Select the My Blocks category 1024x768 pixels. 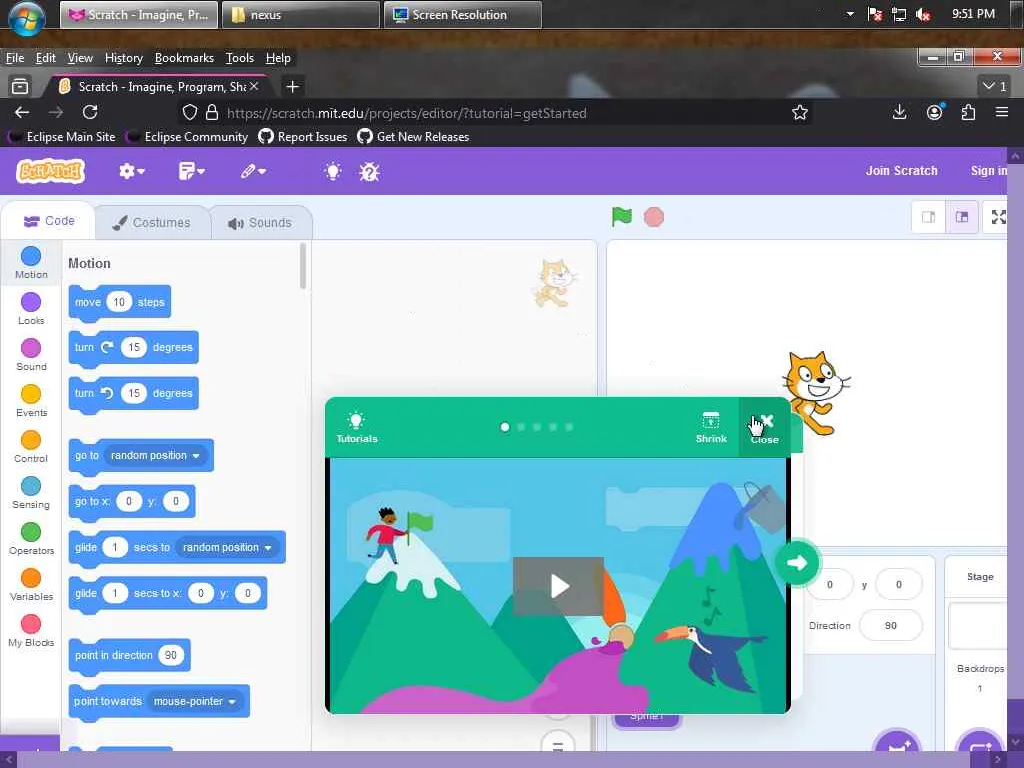(x=31, y=631)
